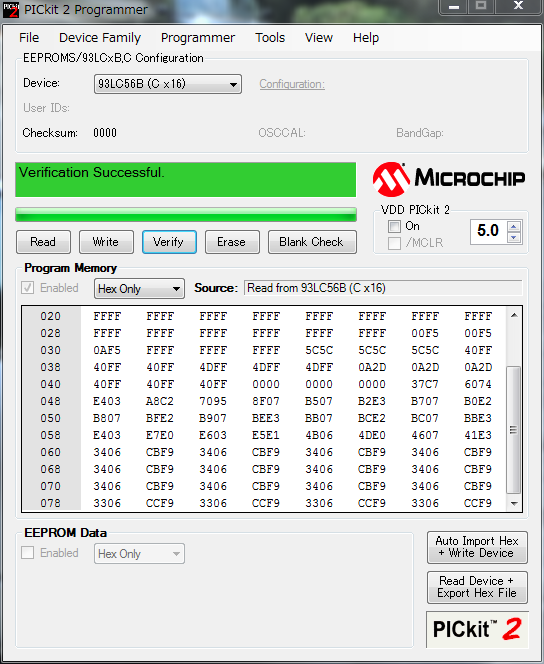Open the View menu

(x=319, y=38)
